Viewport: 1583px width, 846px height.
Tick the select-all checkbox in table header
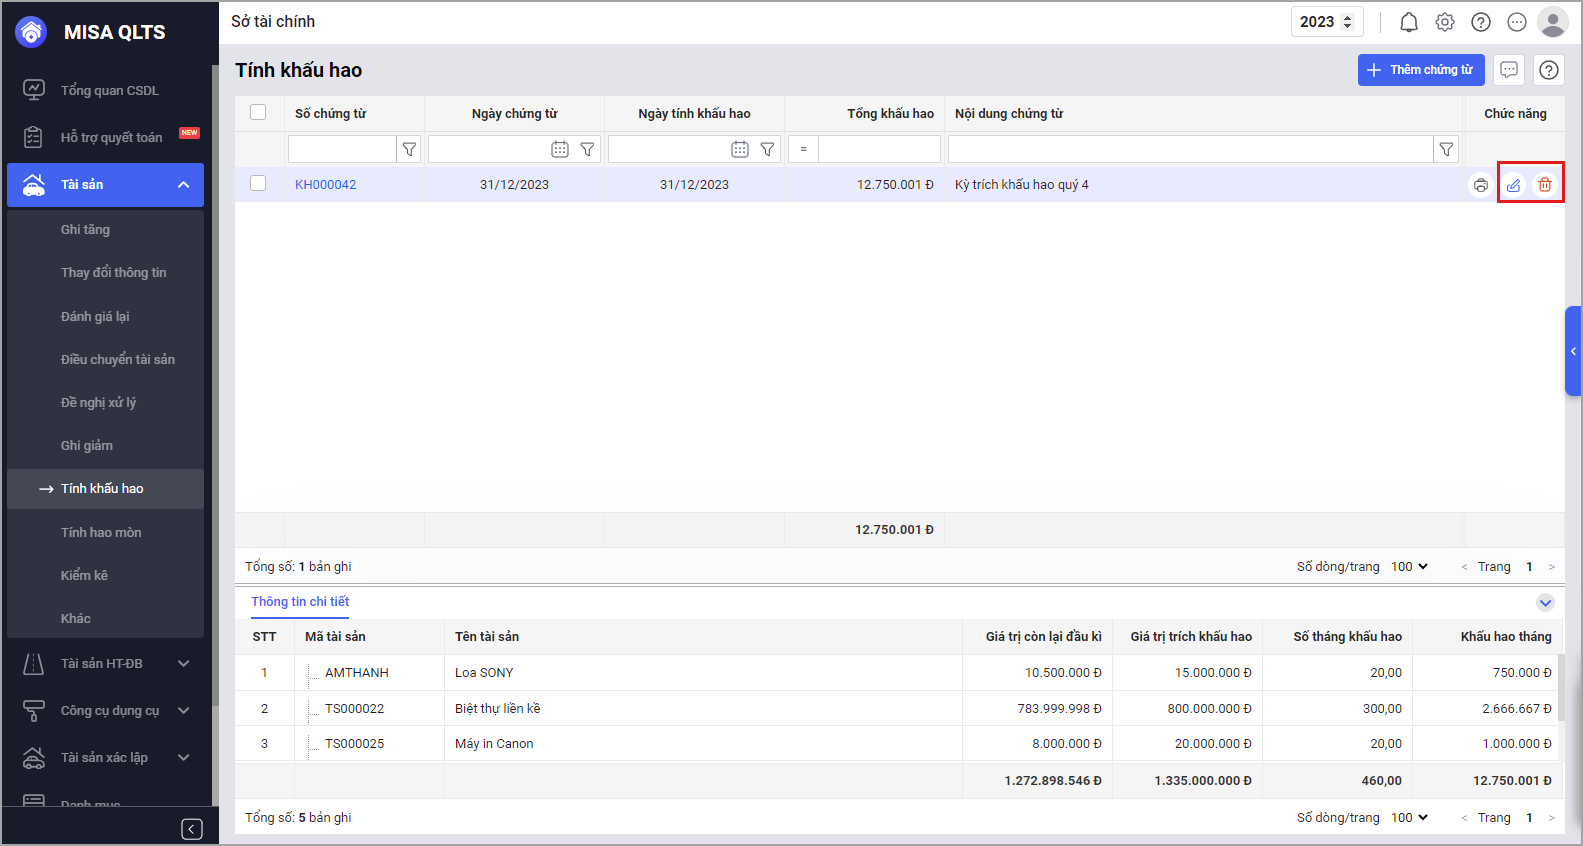258,113
